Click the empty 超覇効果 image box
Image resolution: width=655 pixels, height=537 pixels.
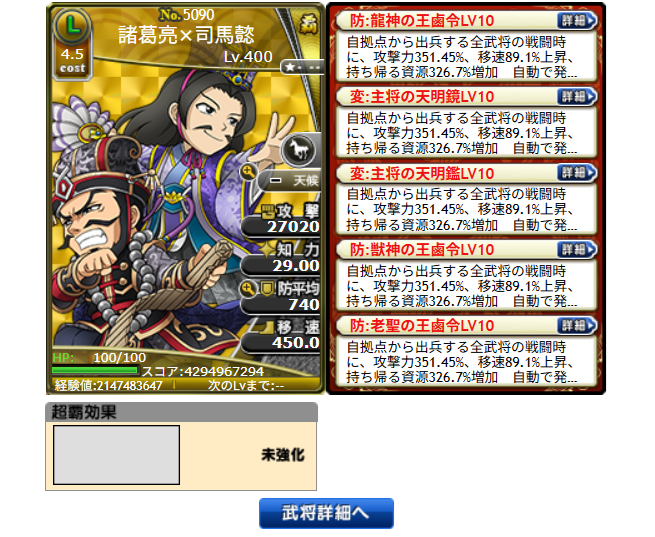117,455
